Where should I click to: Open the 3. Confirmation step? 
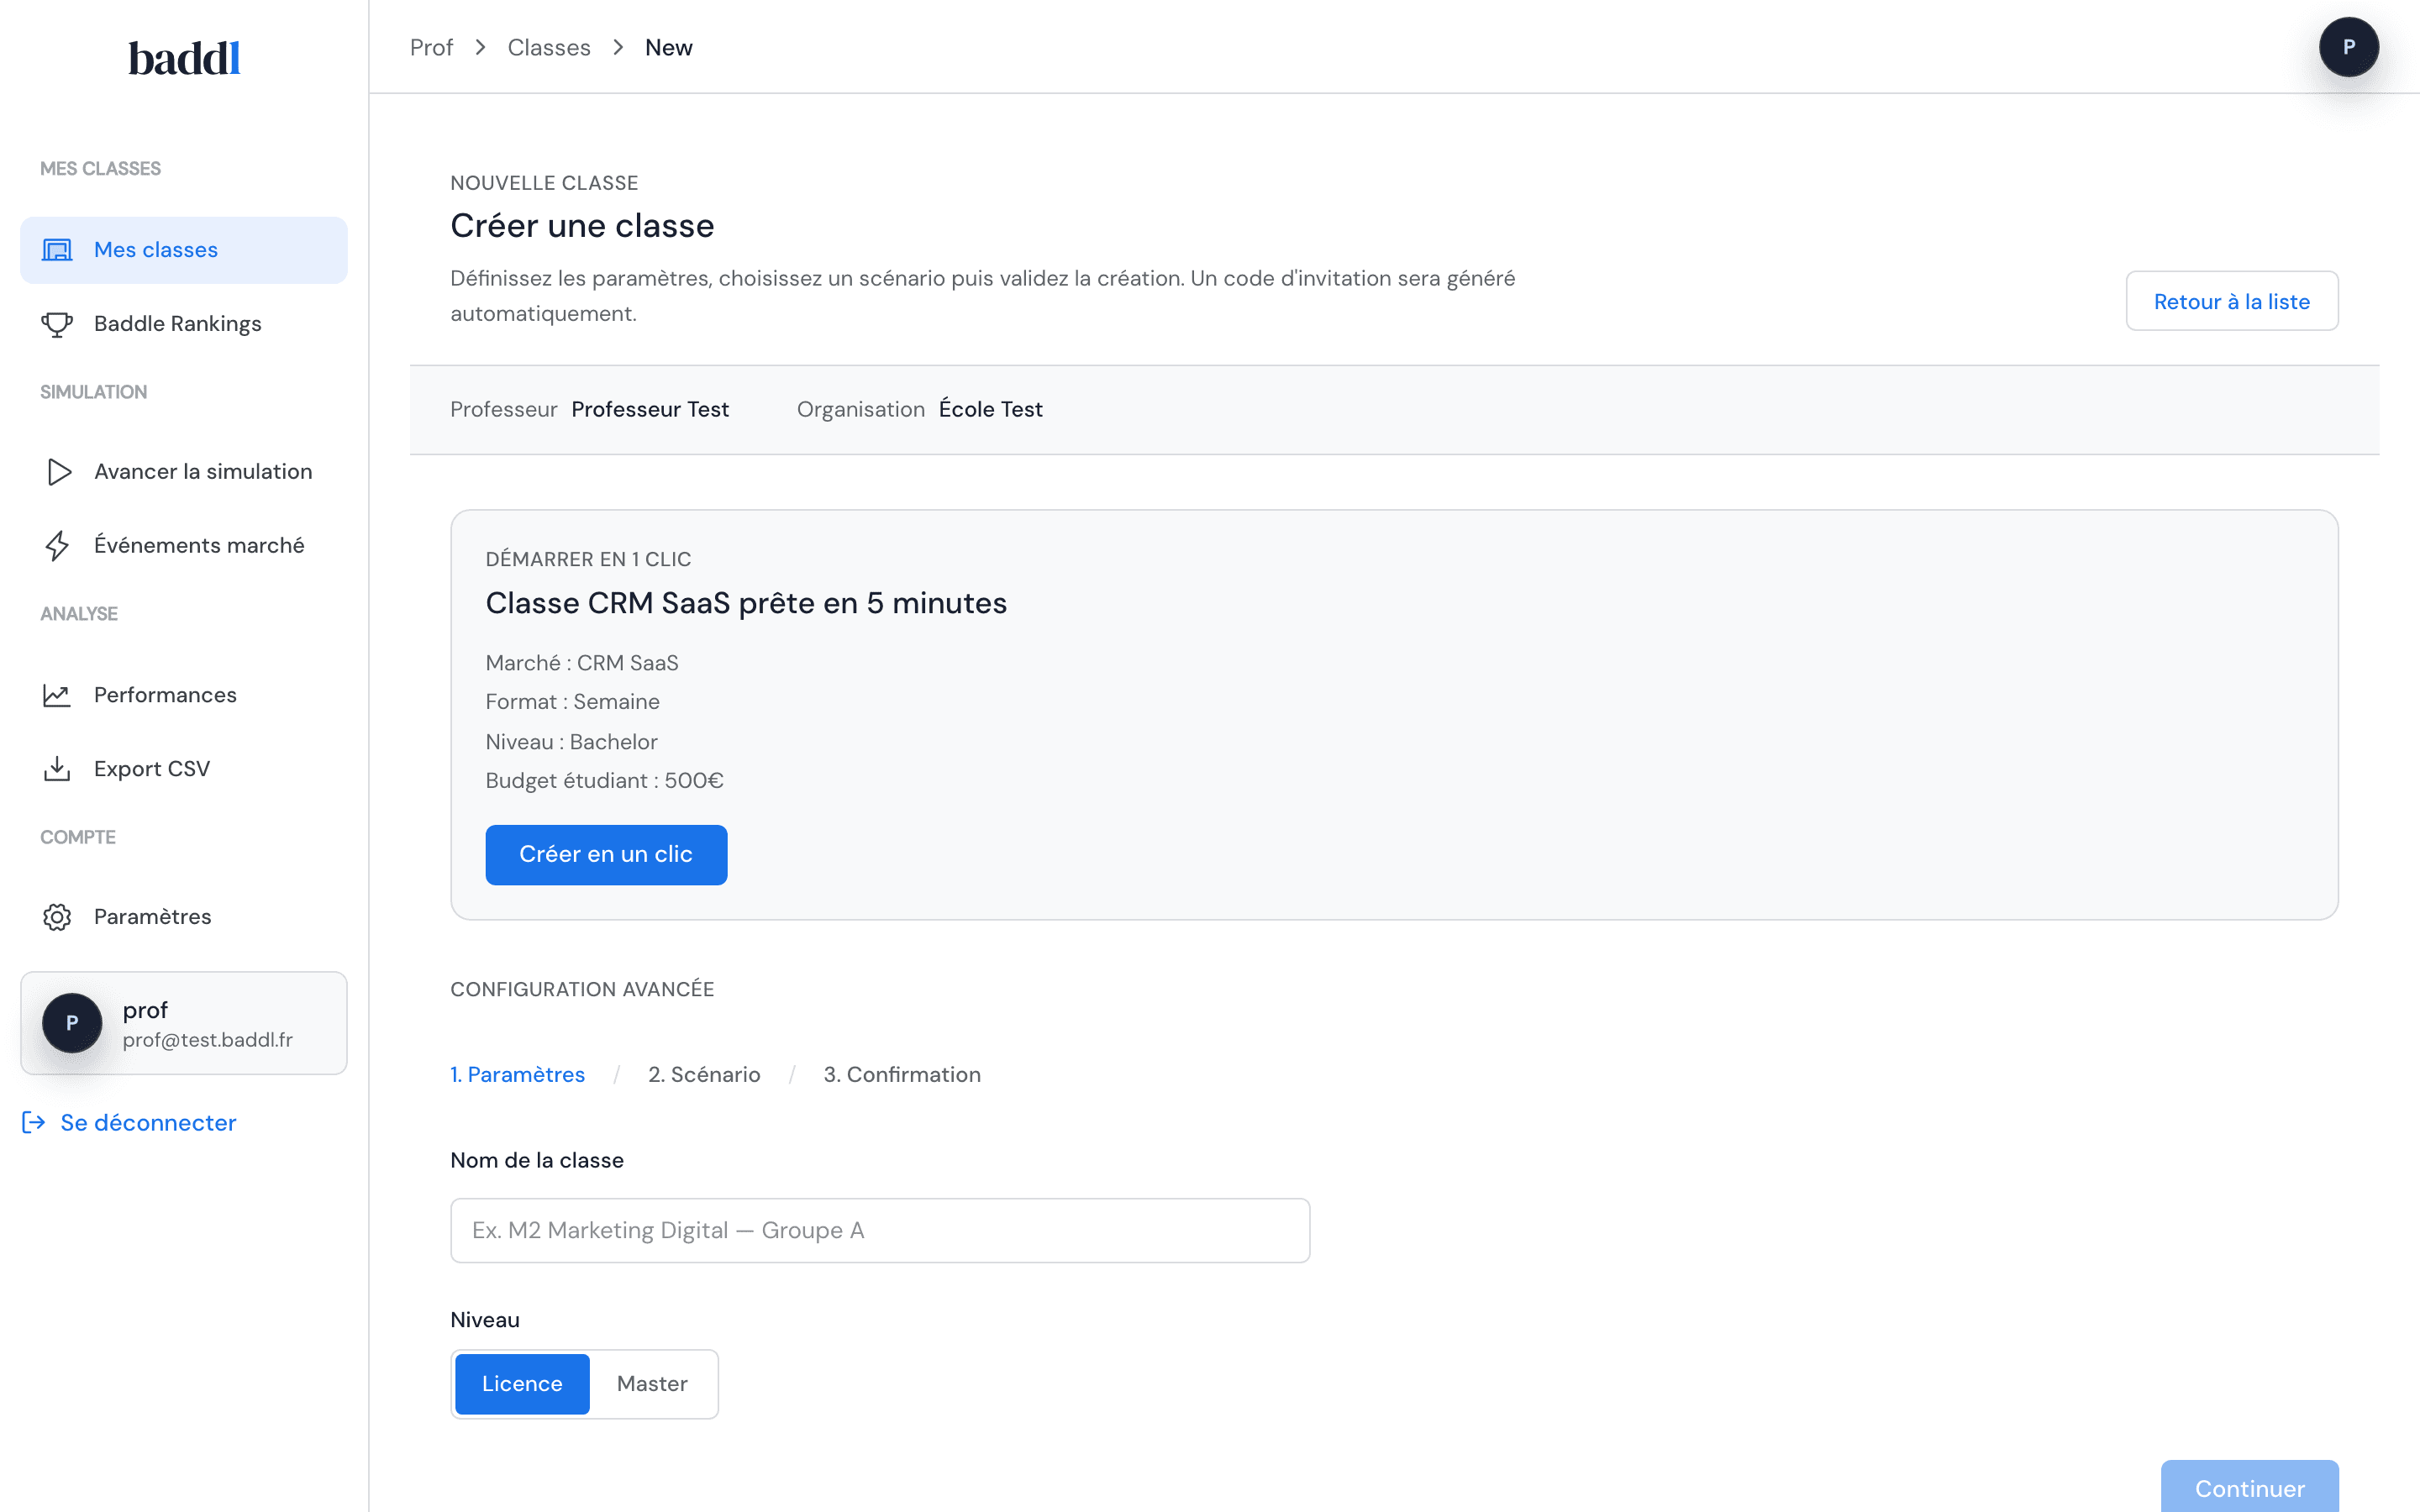pyautogui.click(x=901, y=1074)
